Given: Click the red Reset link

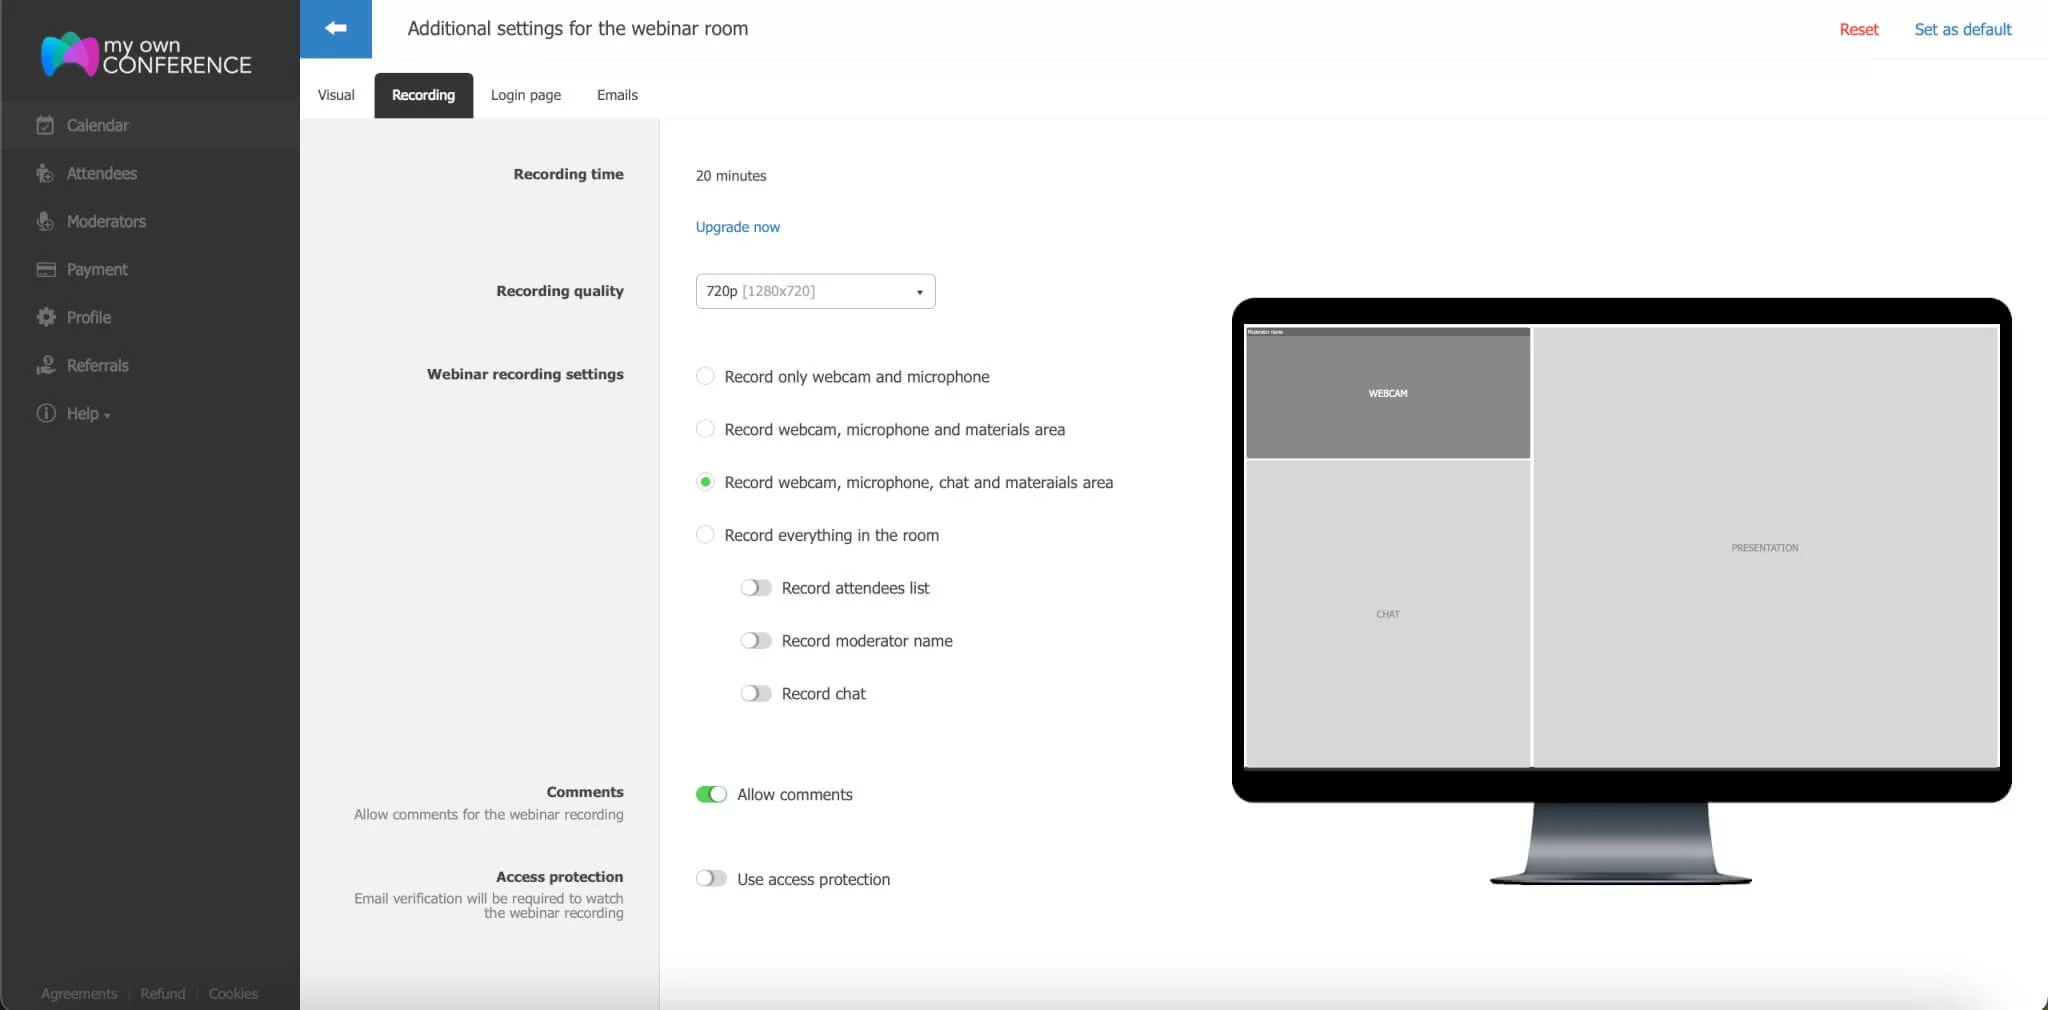Looking at the screenshot, I should pyautogui.click(x=1858, y=29).
